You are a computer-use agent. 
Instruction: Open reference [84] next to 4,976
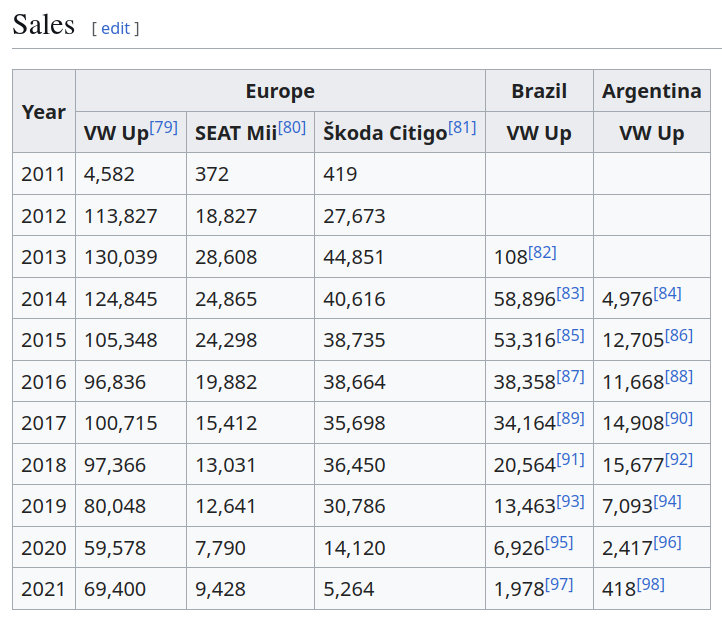[x=668, y=294]
